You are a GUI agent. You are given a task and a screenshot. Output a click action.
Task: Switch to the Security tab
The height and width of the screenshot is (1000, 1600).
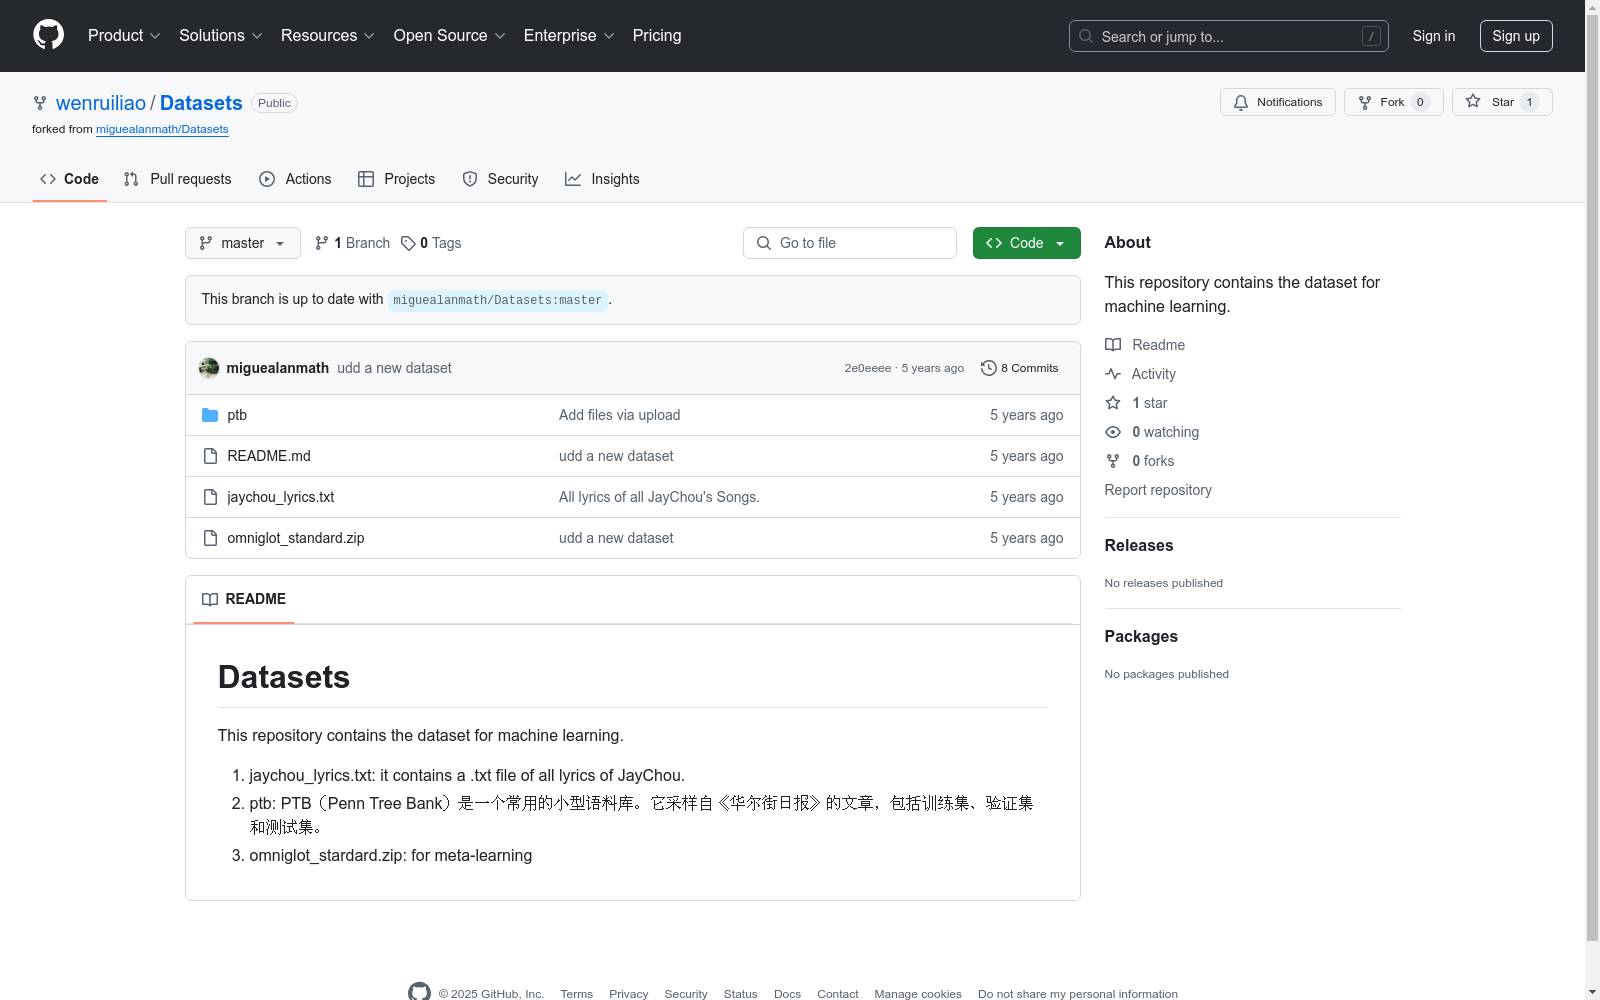tap(500, 179)
